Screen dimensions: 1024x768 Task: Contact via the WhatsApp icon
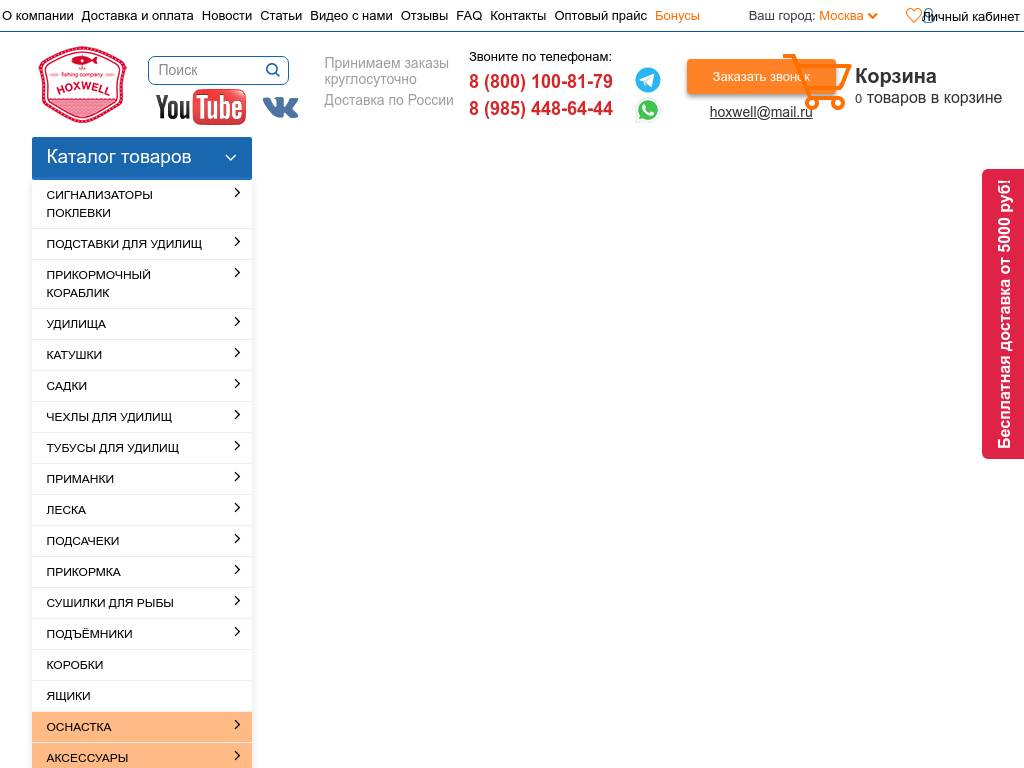coord(648,110)
